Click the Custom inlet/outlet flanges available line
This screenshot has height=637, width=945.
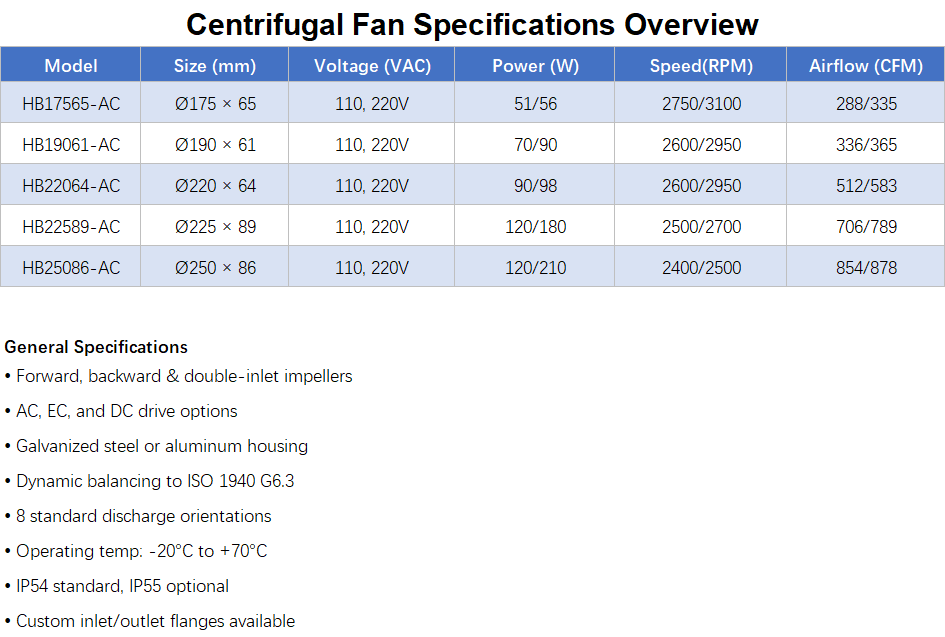150,621
